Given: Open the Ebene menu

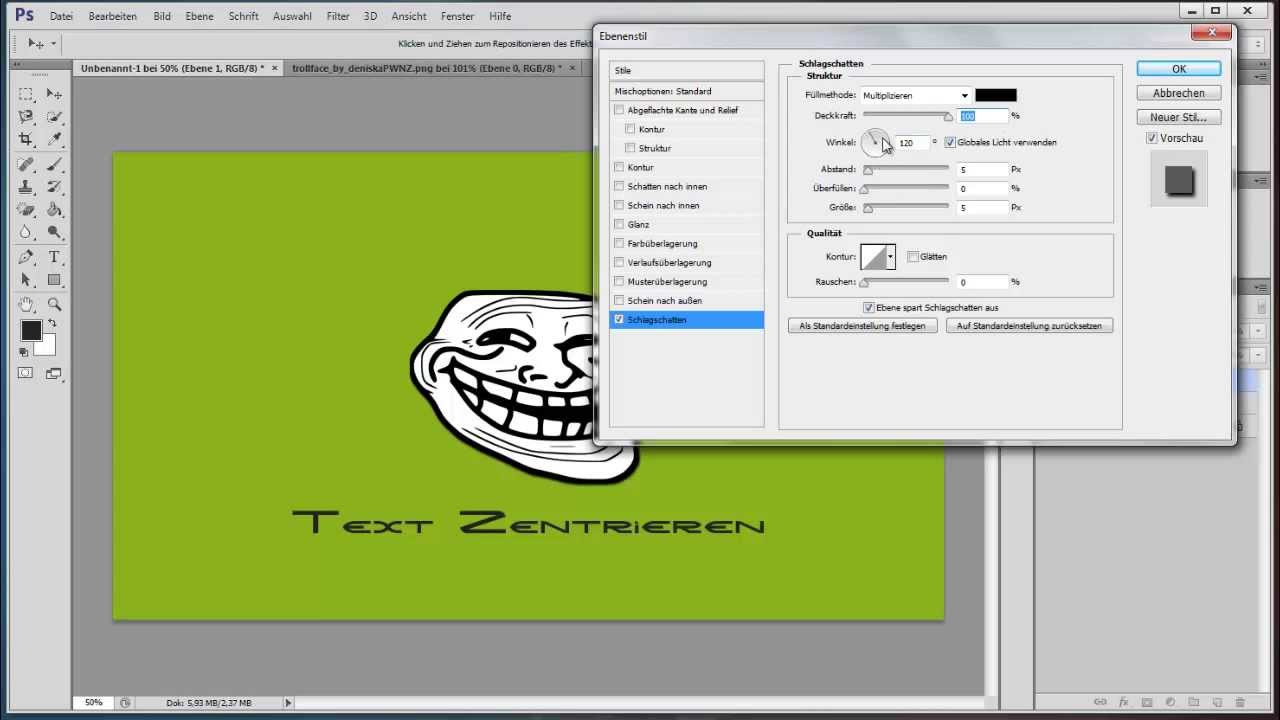Looking at the screenshot, I should (199, 16).
